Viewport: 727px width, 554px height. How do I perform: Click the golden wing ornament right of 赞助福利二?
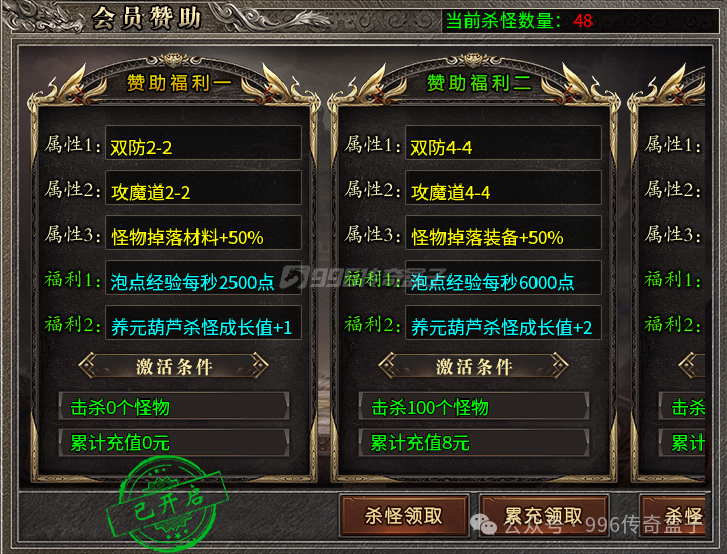click(x=580, y=87)
